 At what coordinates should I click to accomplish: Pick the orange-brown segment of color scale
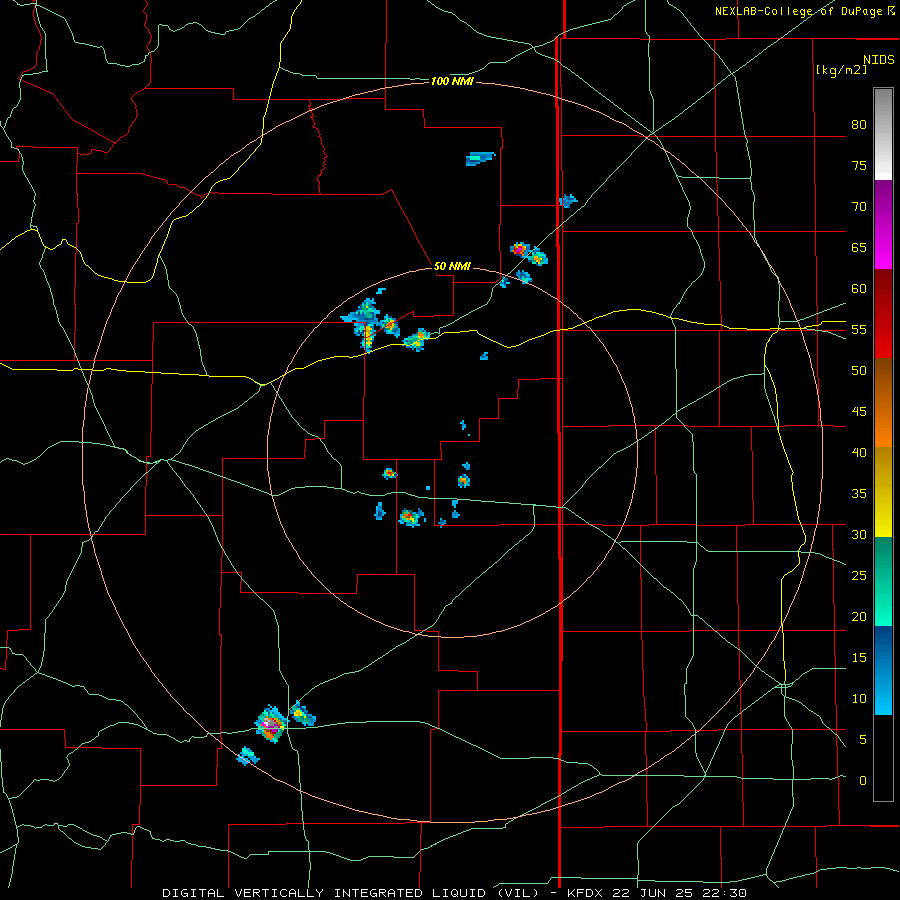point(883,402)
